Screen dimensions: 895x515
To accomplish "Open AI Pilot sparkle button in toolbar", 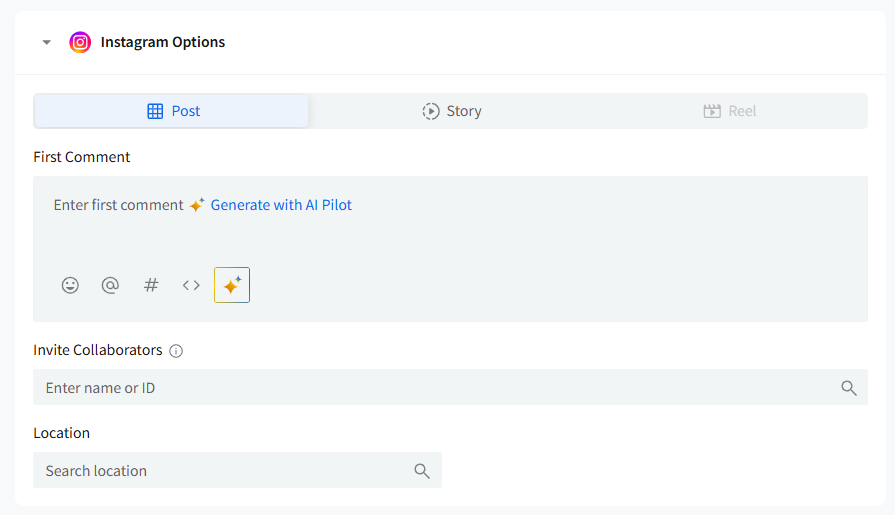I will click(232, 285).
